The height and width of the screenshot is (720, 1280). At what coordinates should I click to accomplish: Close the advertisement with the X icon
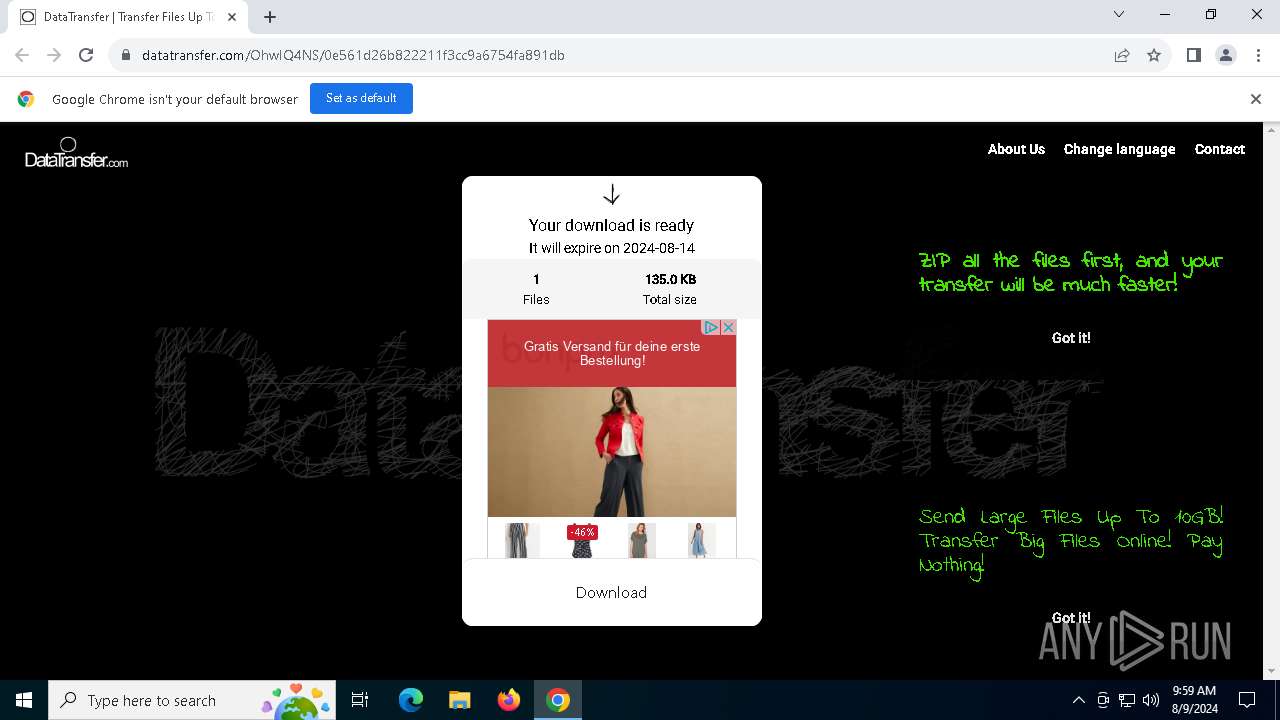(728, 327)
